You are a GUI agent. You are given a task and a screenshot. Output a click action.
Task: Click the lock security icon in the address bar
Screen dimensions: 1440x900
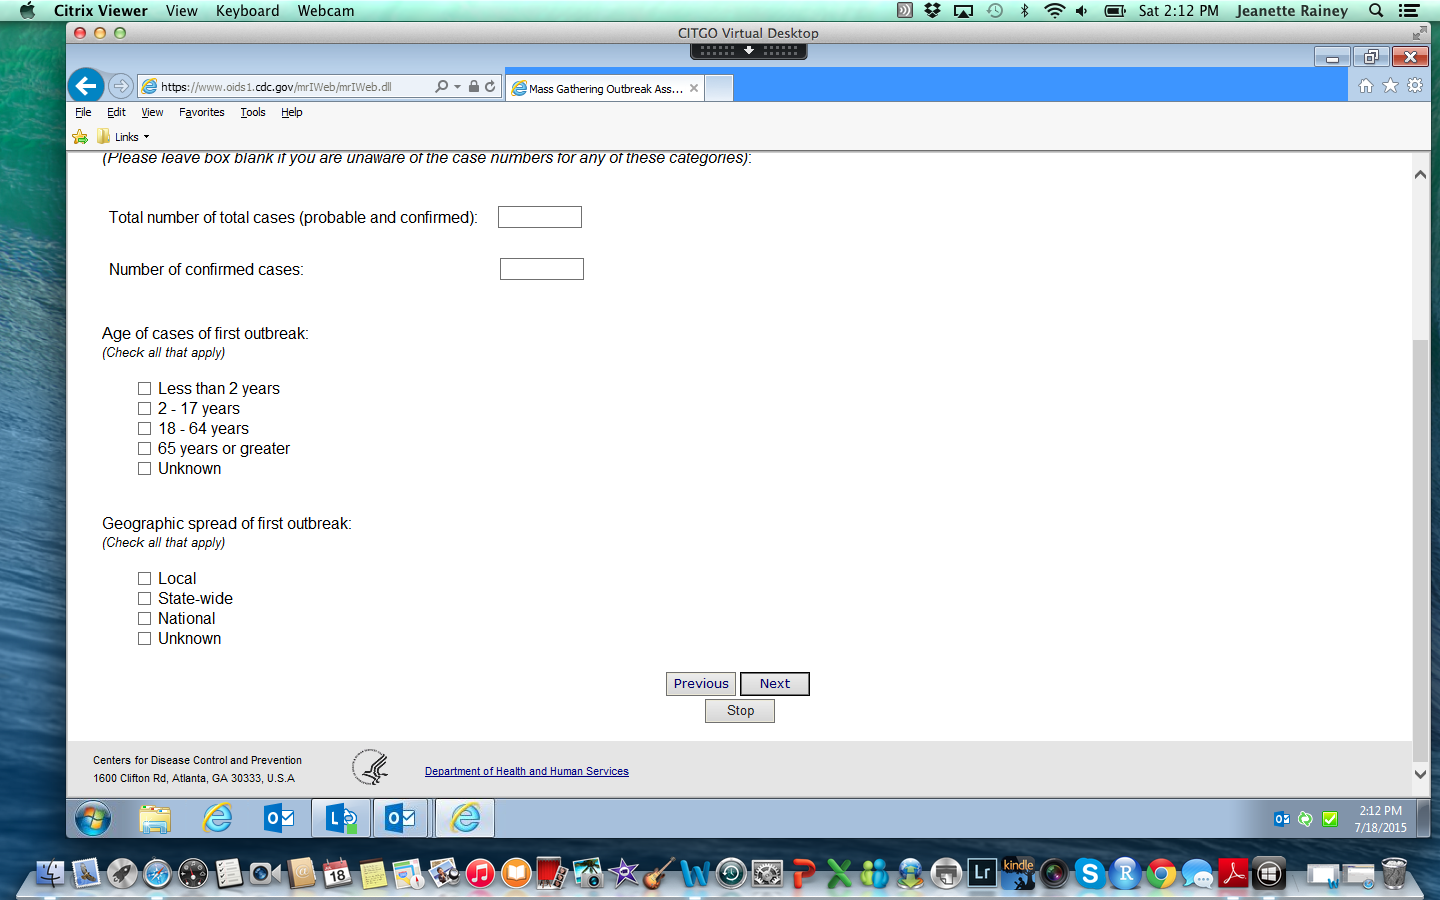(x=474, y=87)
